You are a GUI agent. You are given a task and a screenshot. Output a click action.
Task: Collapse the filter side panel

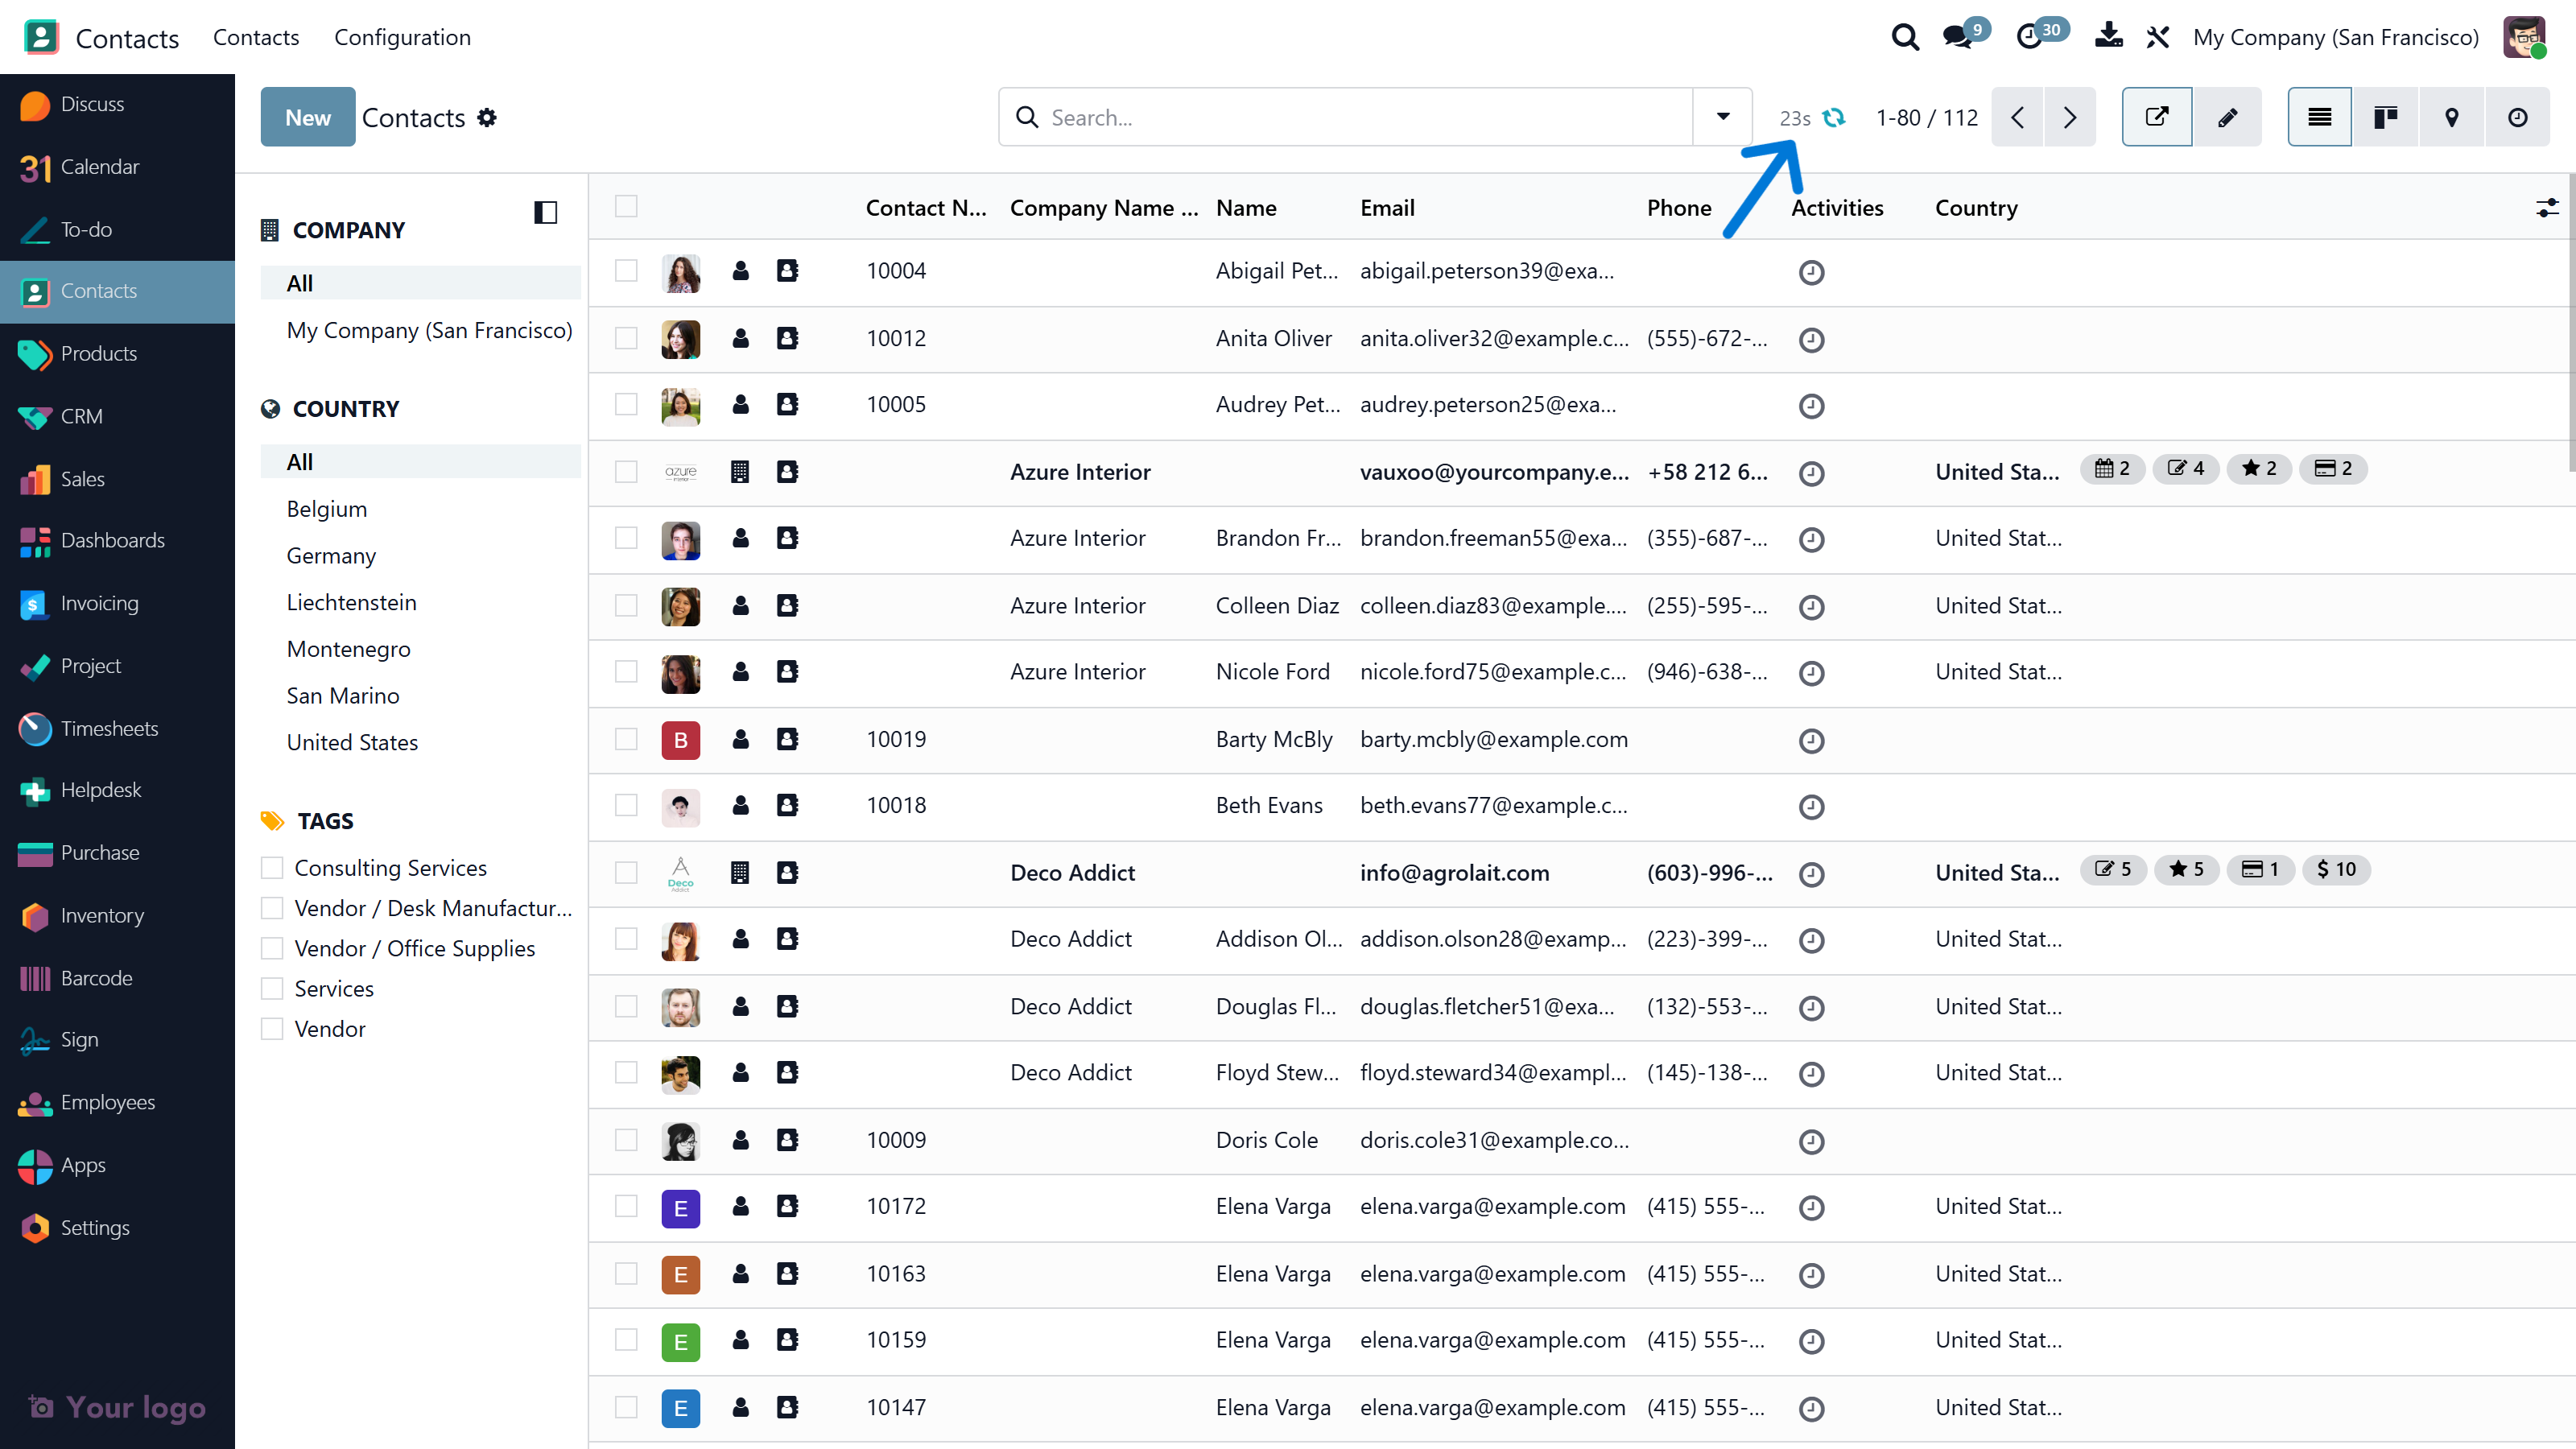point(545,212)
